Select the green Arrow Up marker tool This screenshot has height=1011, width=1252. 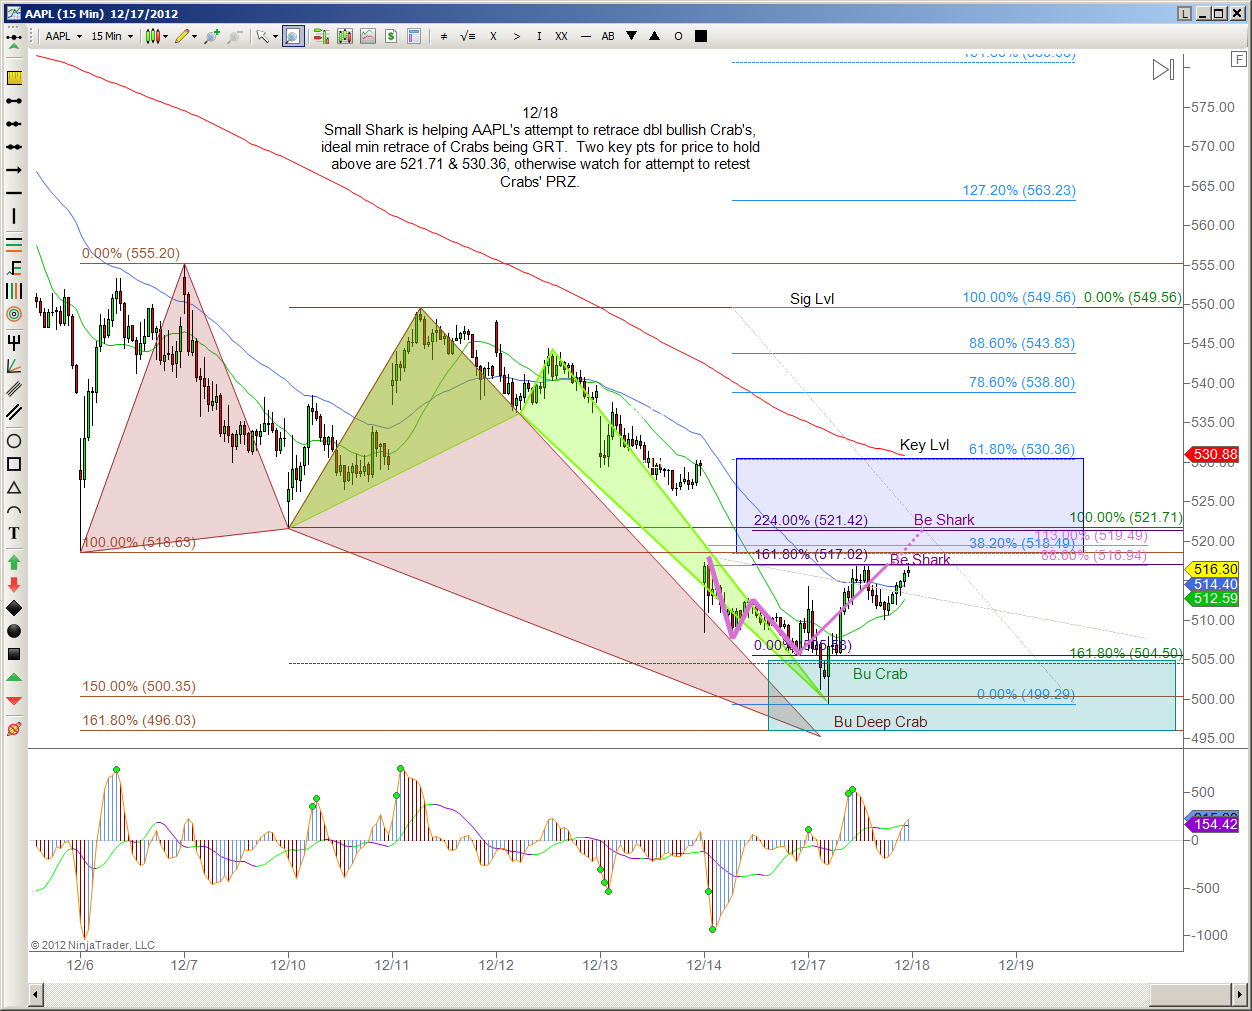[14, 562]
